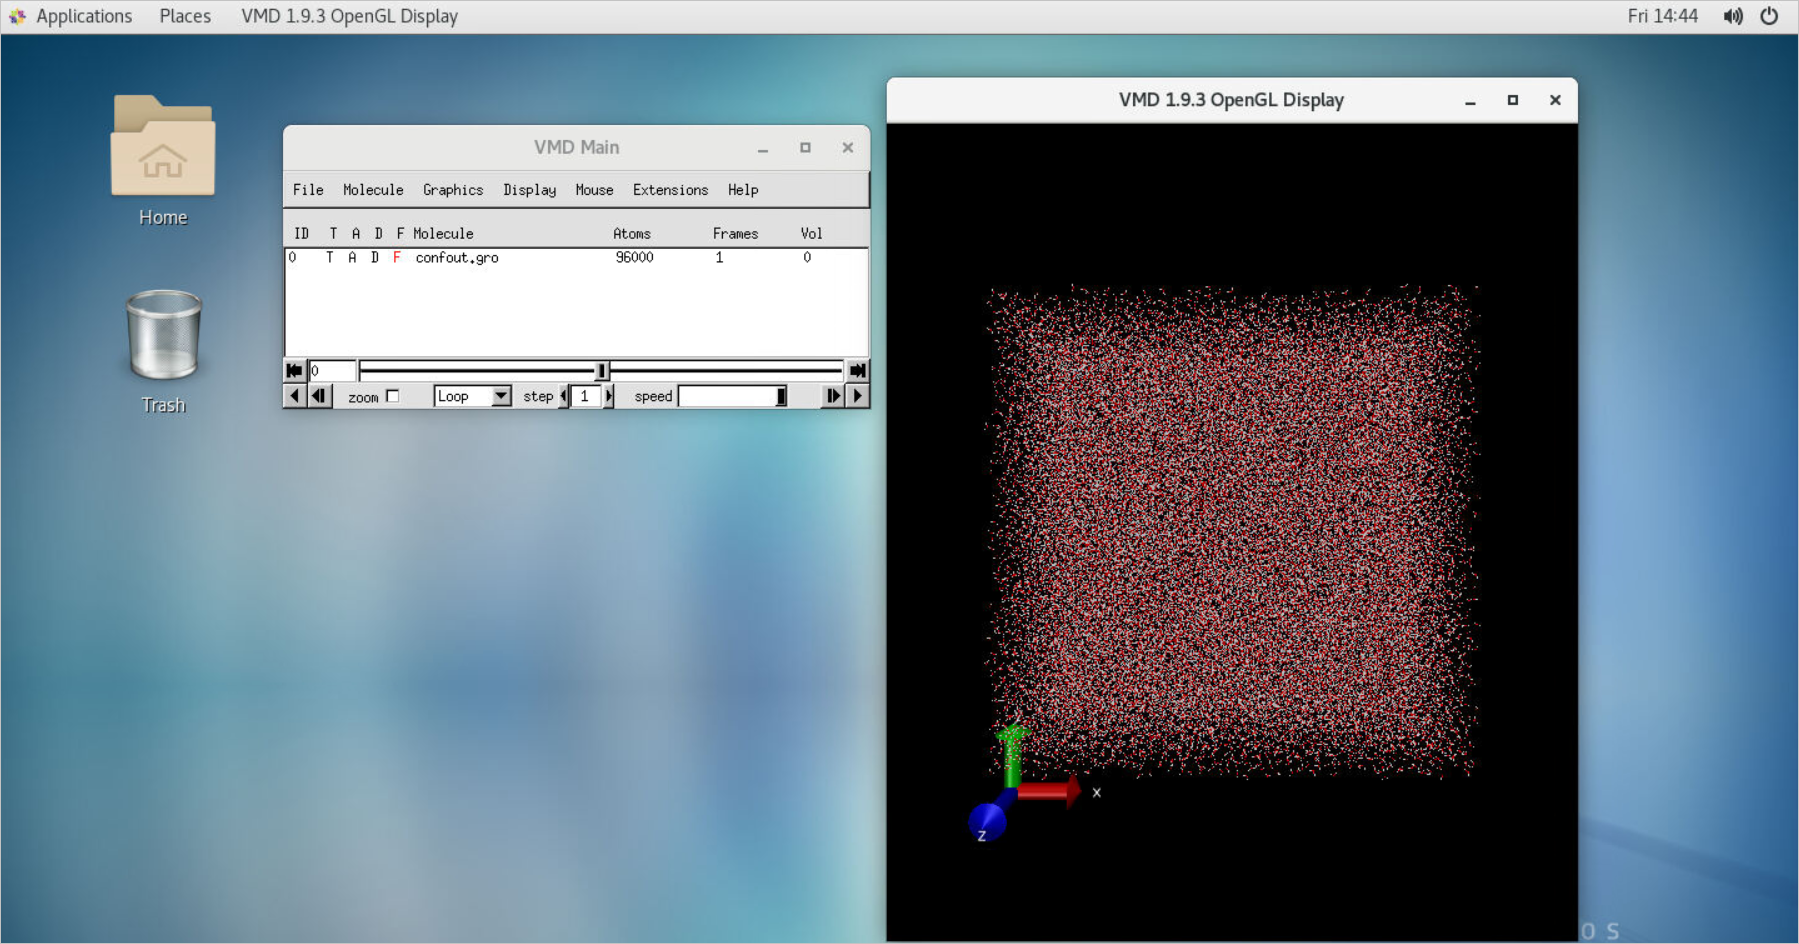
Task: Click the frame position slider handle
Action: point(601,371)
